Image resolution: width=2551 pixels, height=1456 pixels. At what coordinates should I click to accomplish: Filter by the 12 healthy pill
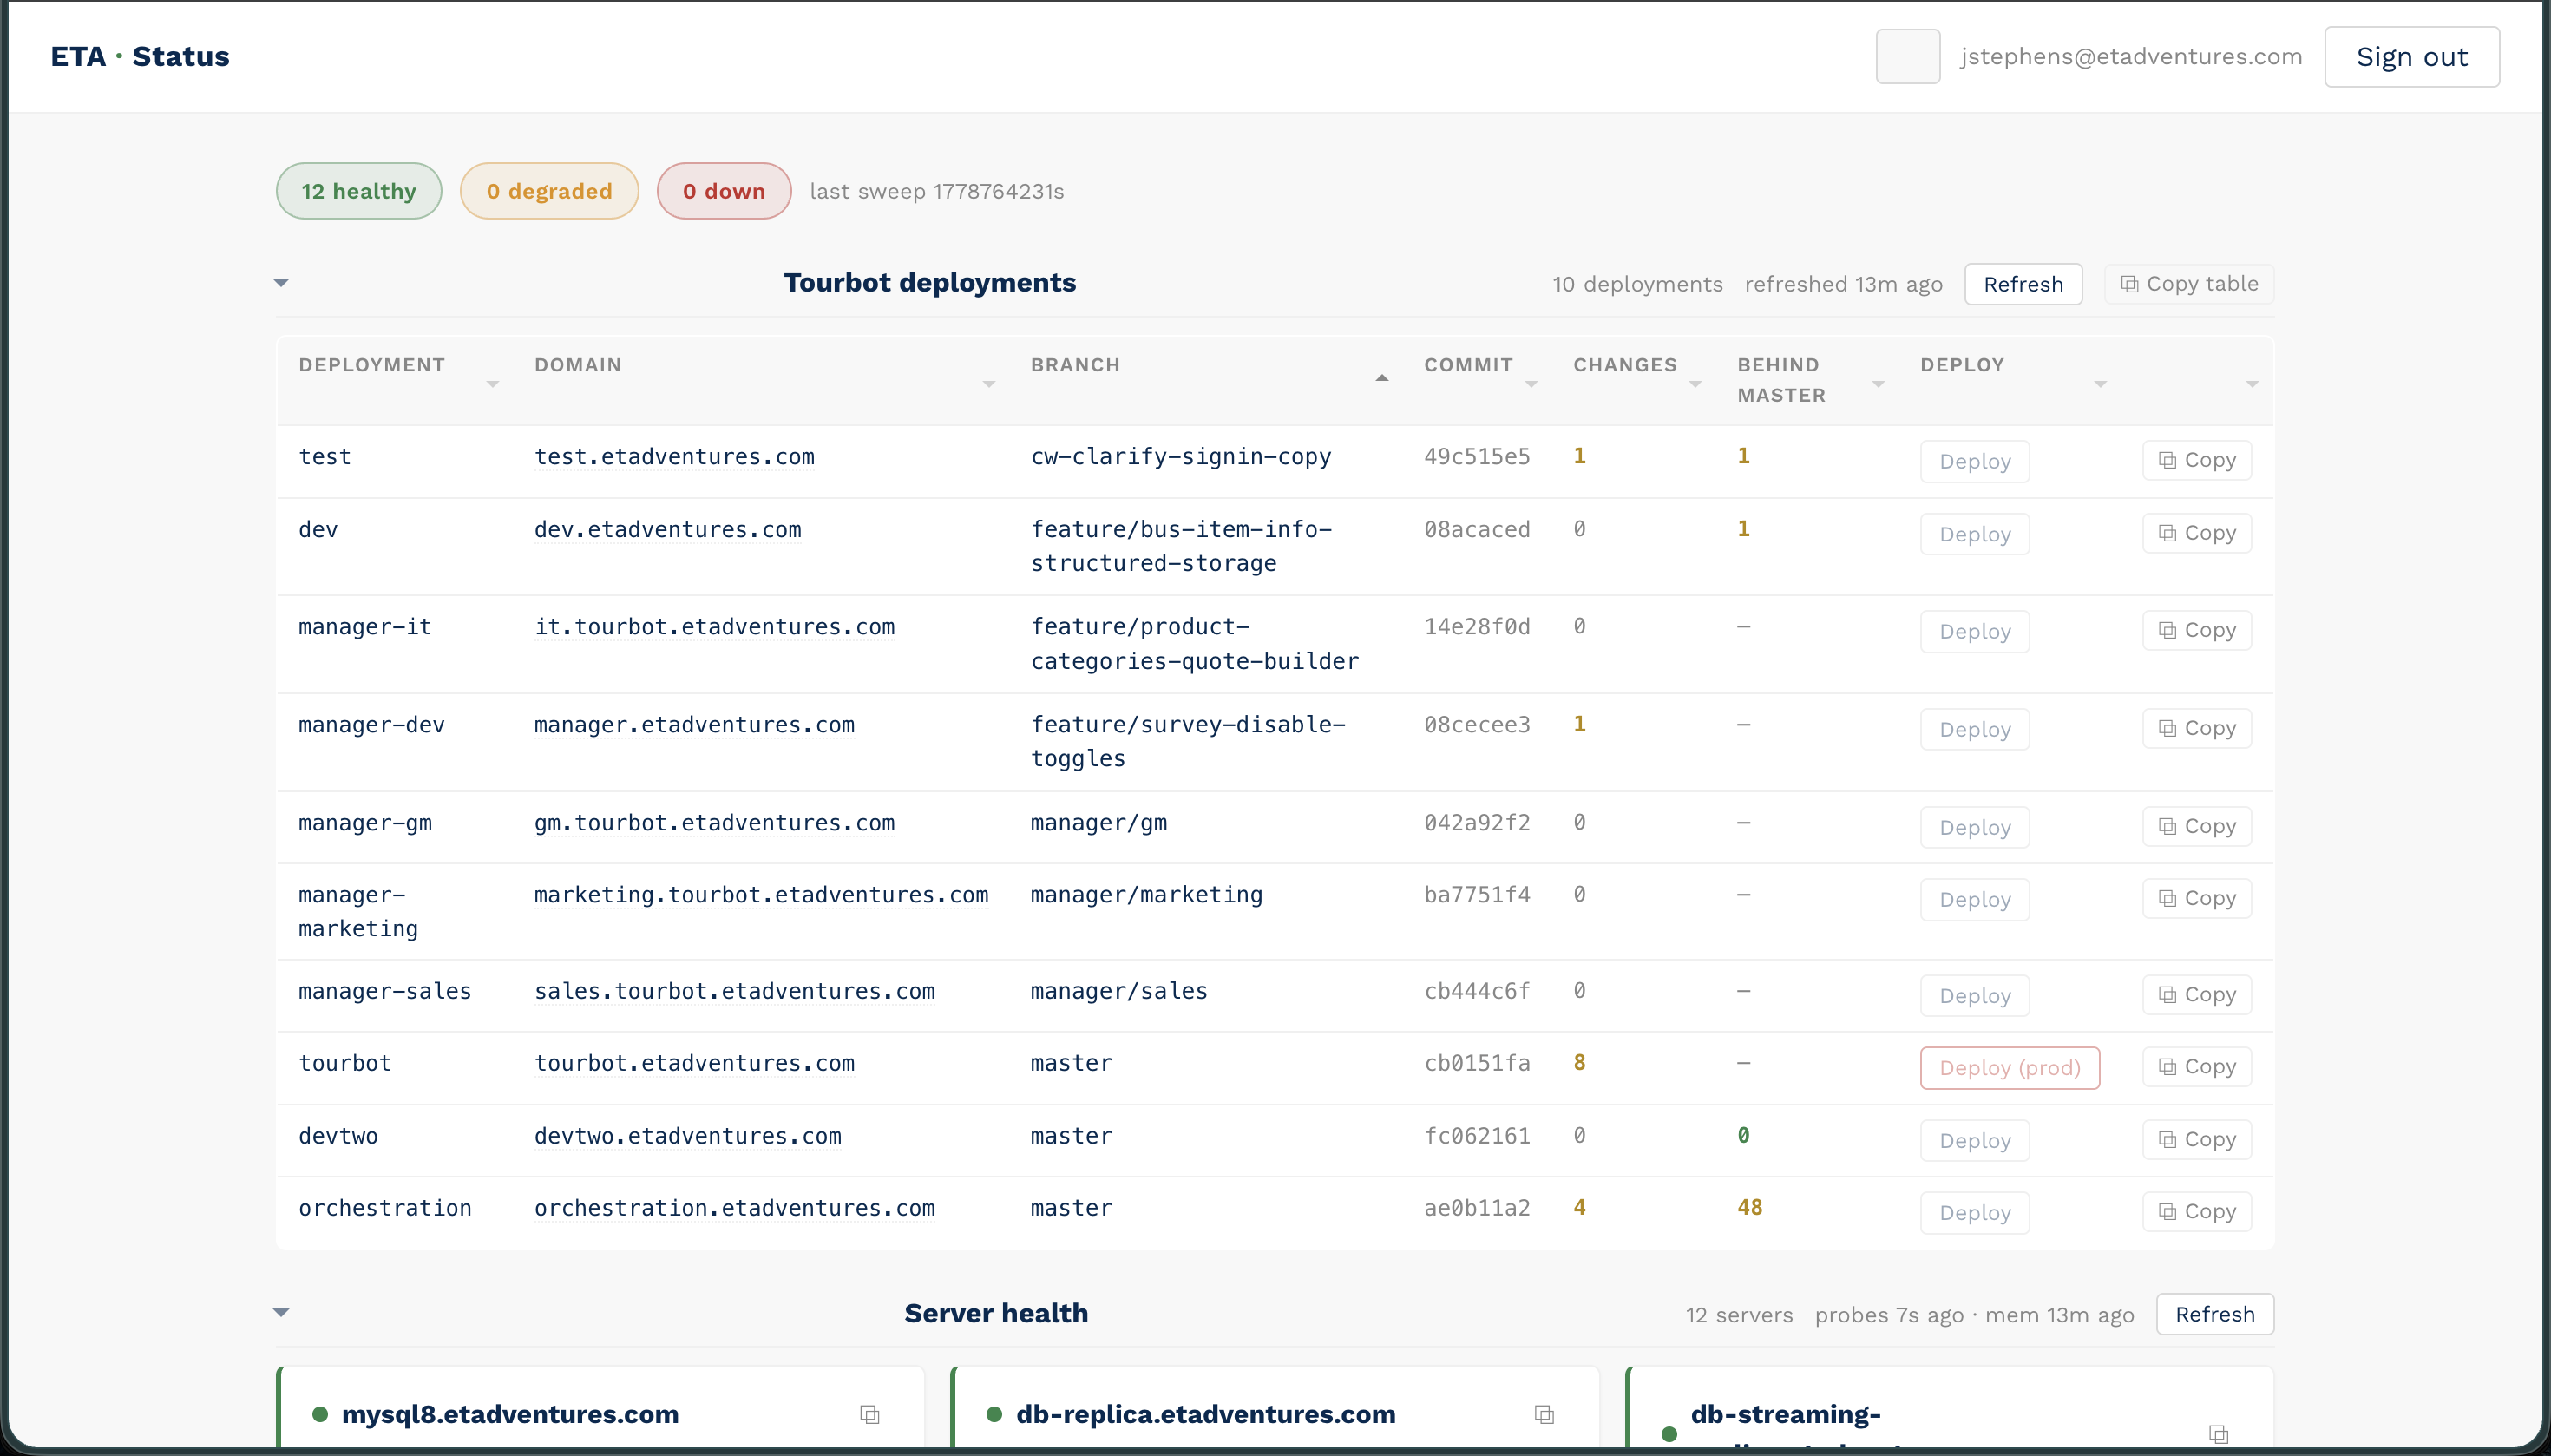pyautogui.click(x=358, y=191)
